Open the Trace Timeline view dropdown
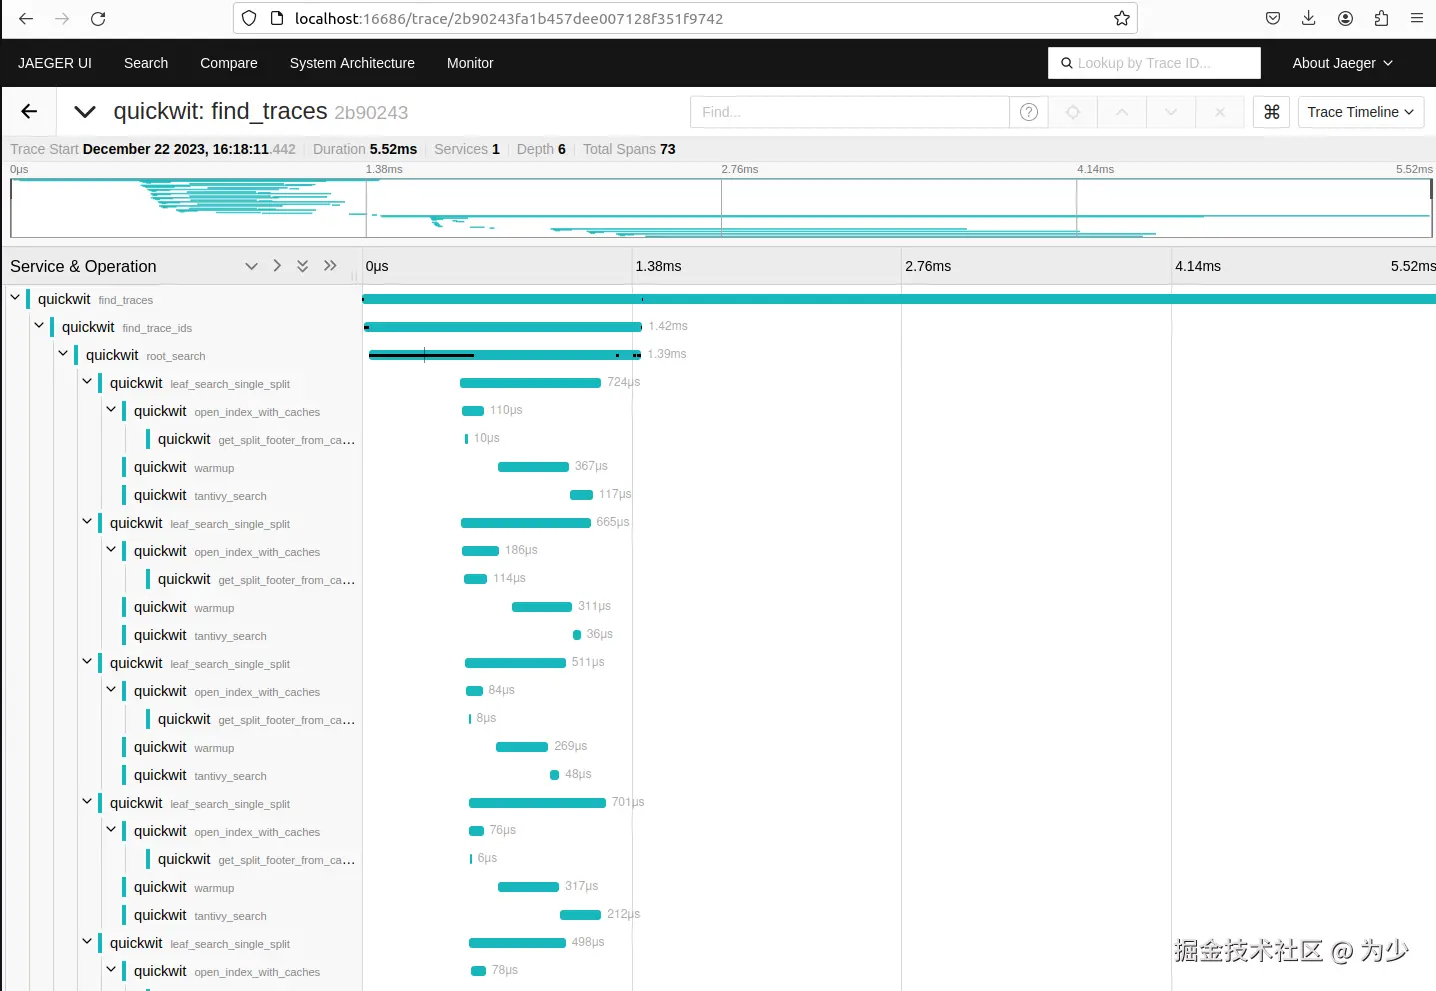 [x=1361, y=112]
